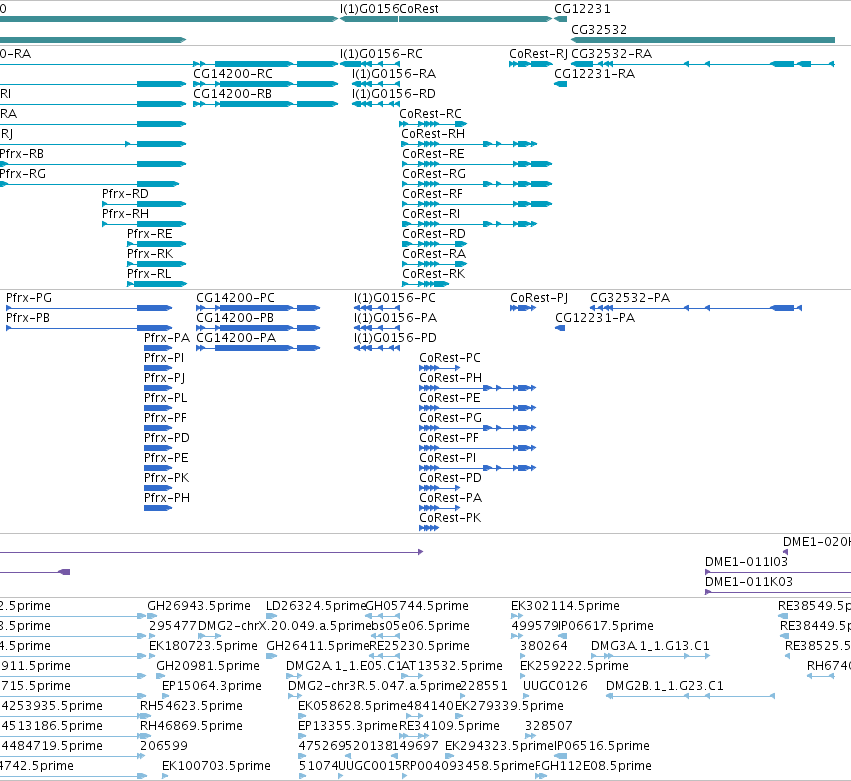
Task: Select the CG12231 gene label
Action: point(582,9)
